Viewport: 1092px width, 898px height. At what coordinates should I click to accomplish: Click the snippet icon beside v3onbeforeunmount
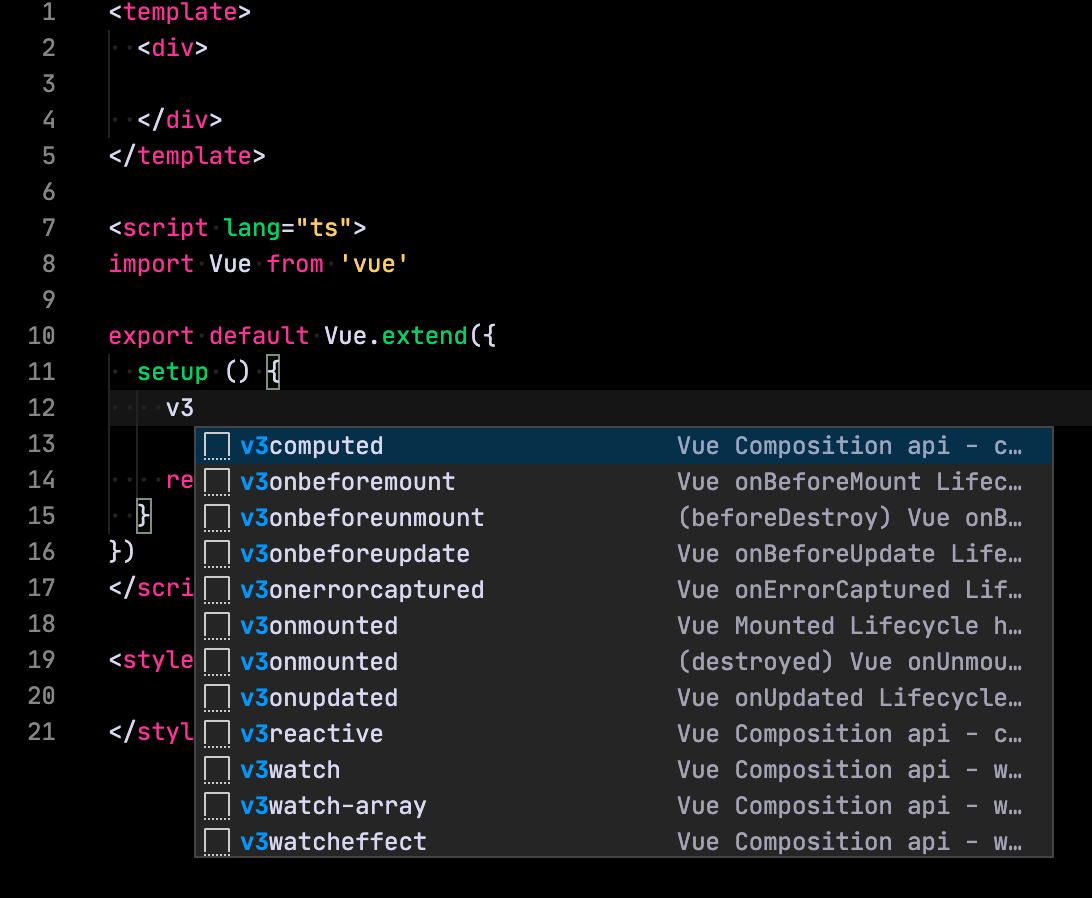tap(217, 518)
